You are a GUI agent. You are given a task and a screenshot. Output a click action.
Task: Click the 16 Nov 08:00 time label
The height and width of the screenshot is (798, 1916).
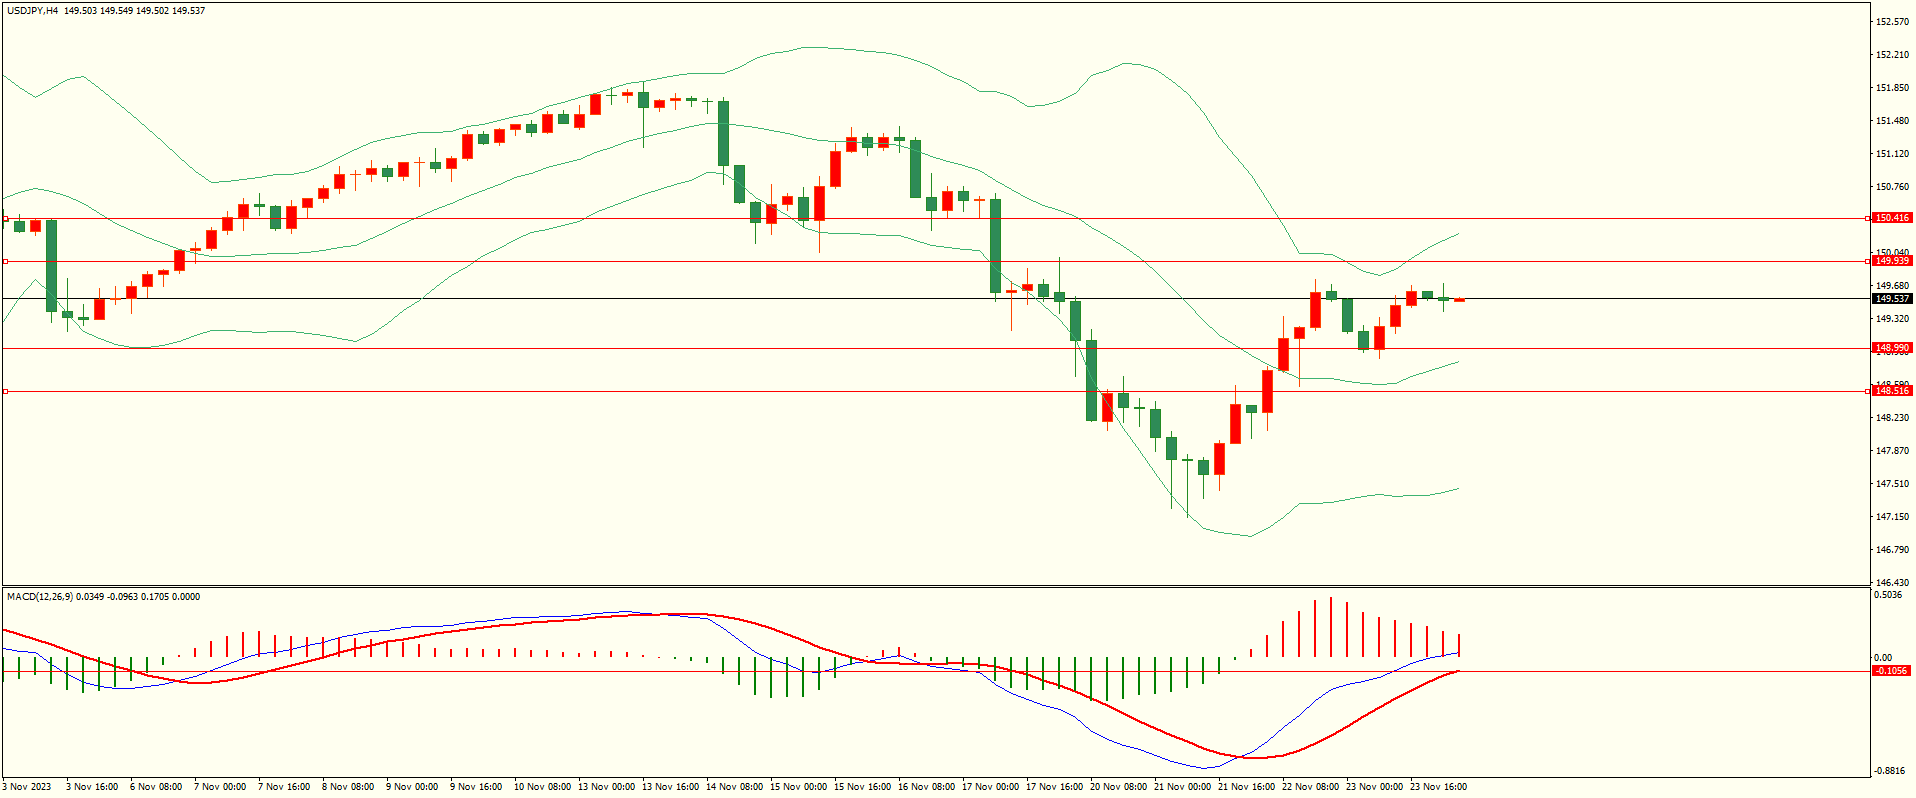(x=926, y=787)
